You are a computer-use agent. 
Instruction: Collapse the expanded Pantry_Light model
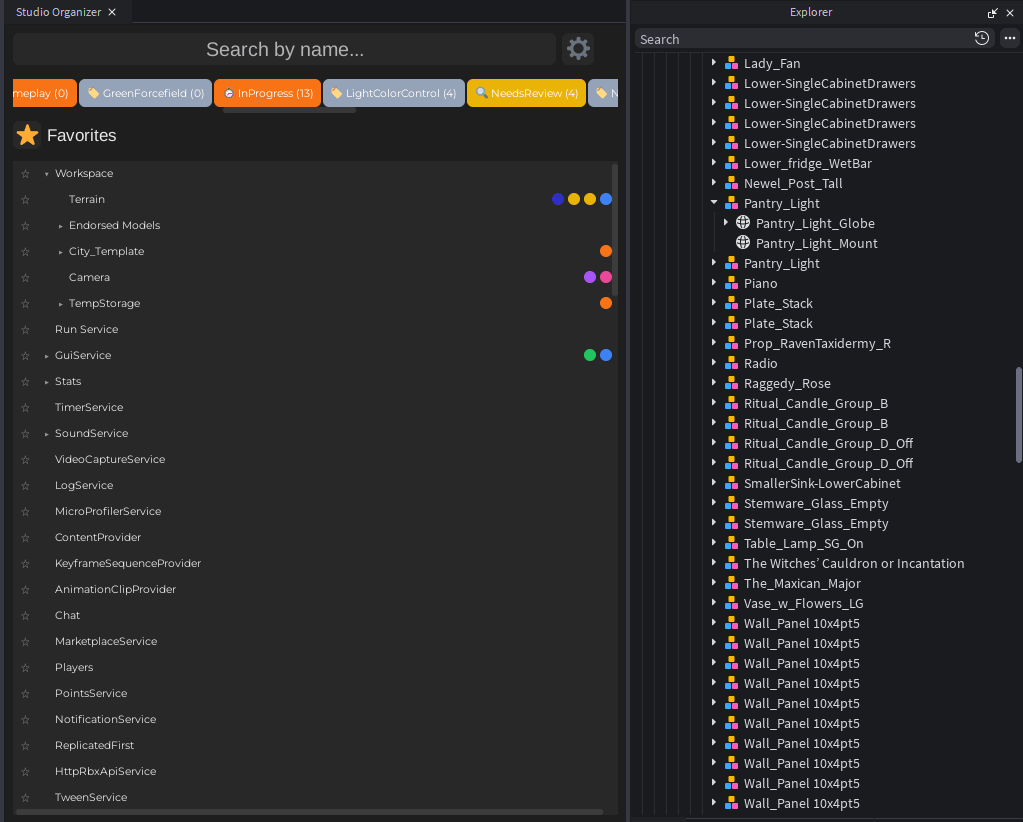(x=714, y=203)
